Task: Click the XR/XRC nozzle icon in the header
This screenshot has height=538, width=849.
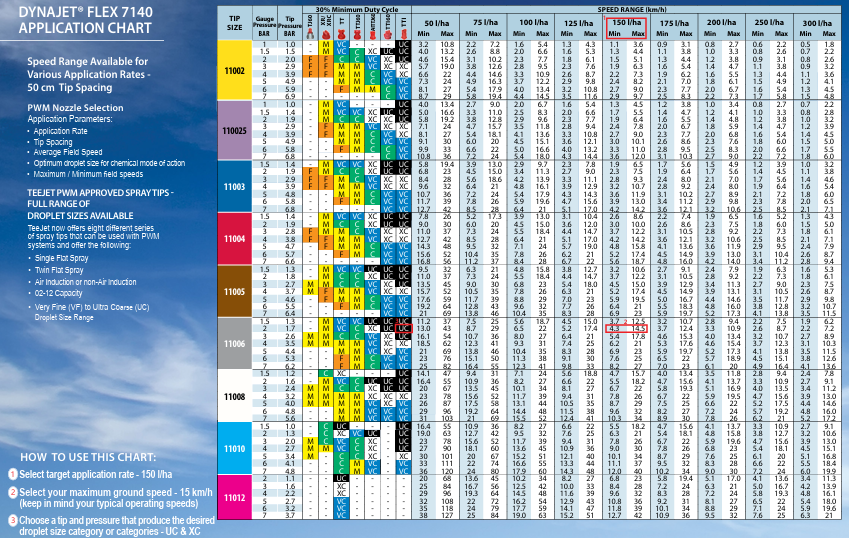Action: [326, 34]
